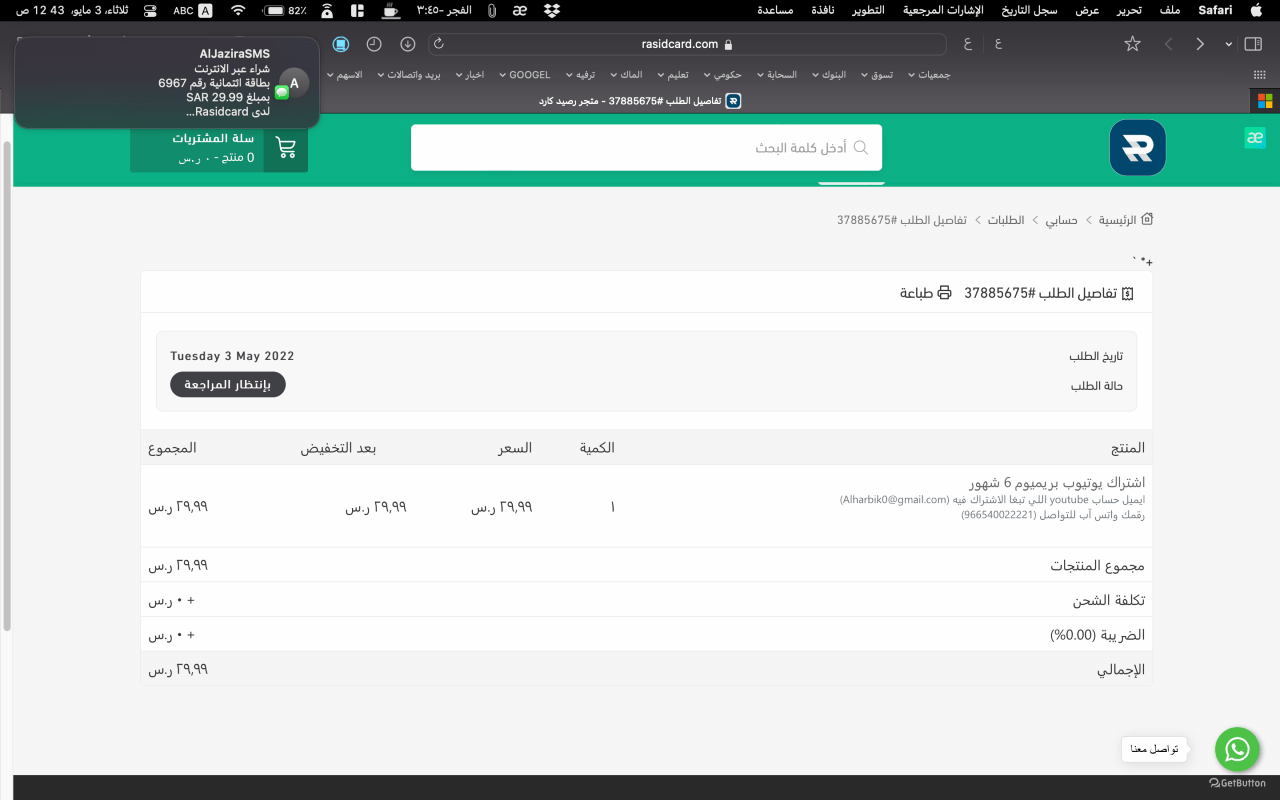The image size is (1280, 800).
Task: Expand the السحابة bookmarks folder
Action: click(x=776, y=75)
